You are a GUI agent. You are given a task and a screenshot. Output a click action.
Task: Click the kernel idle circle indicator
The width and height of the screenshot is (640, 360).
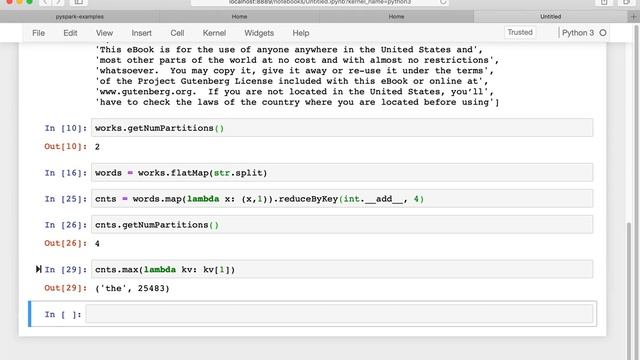pyautogui.click(x=603, y=33)
